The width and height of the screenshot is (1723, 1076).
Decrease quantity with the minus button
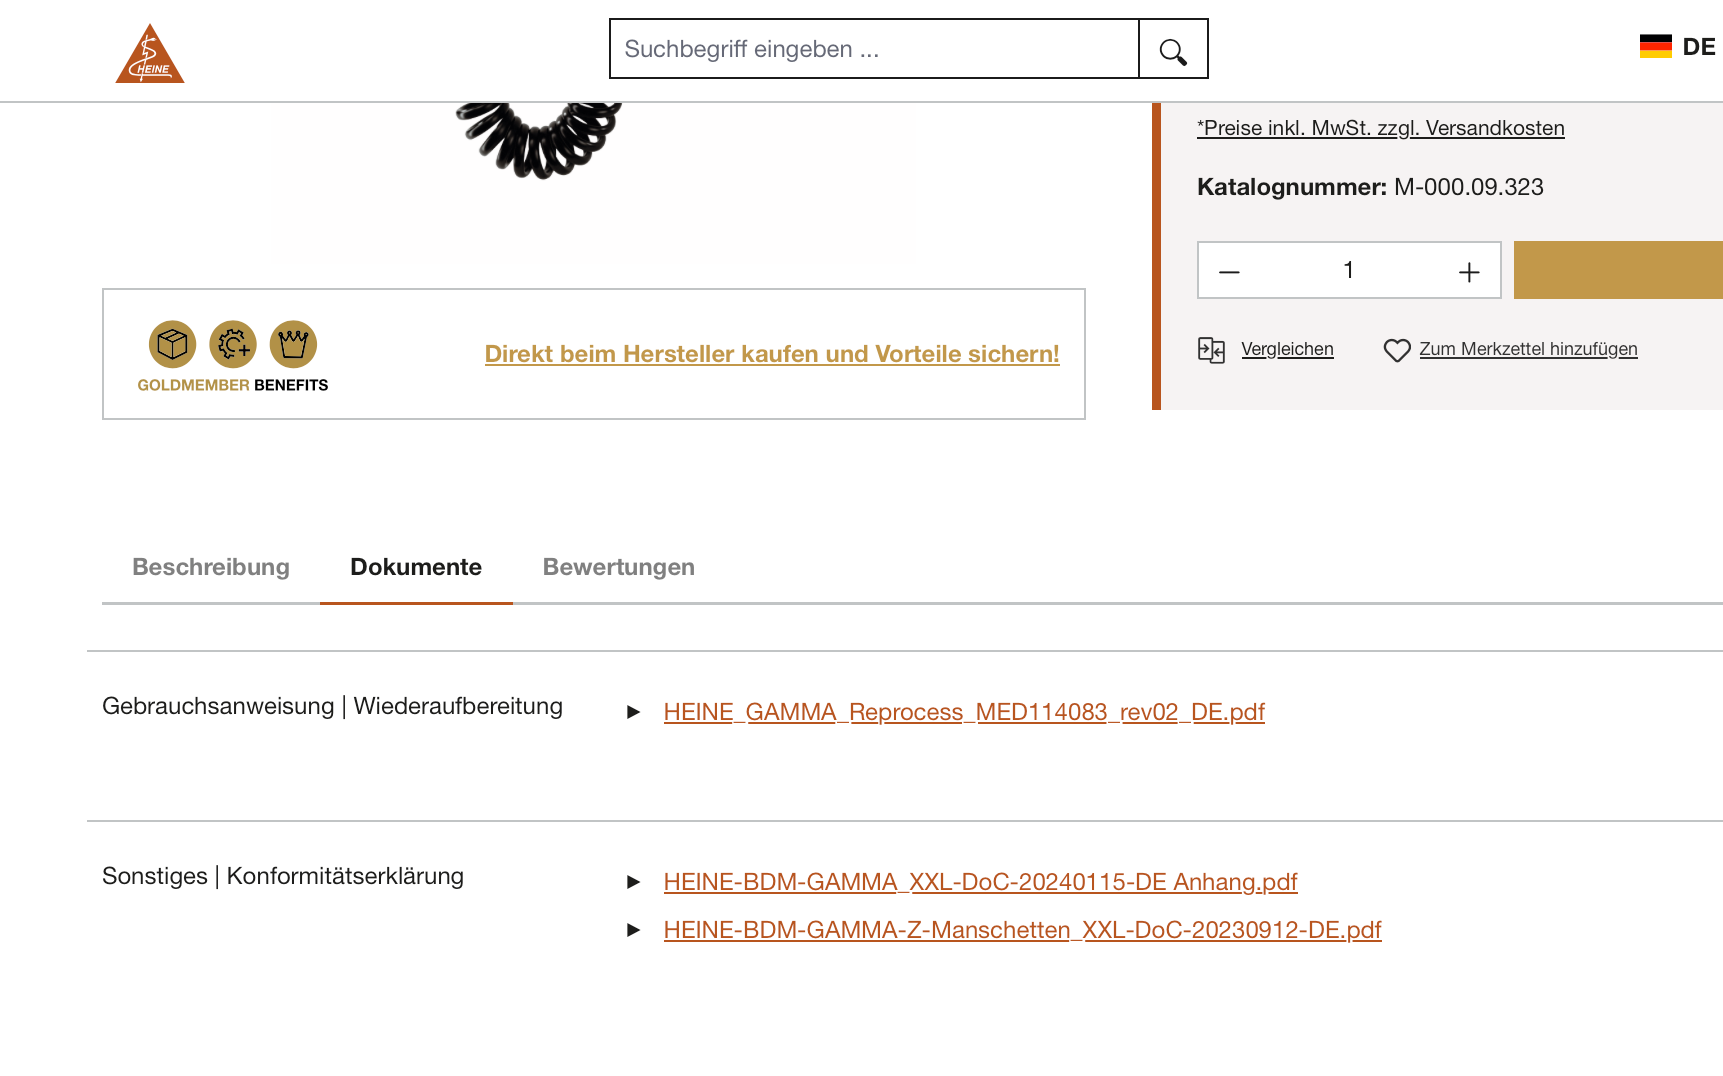tap(1229, 271)
